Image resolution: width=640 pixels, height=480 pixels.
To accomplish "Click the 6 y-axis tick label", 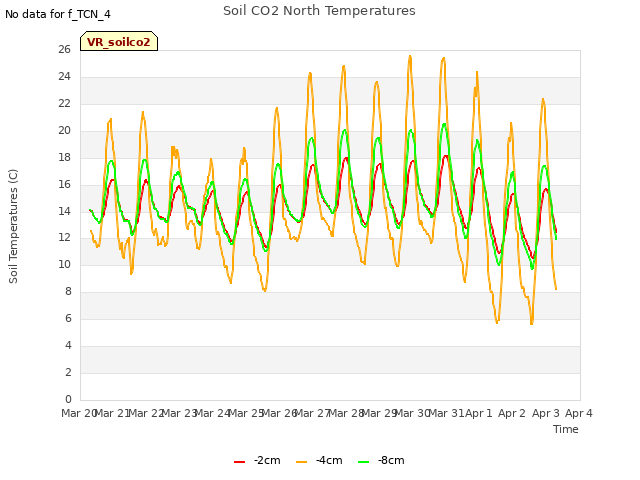I will pos(68,319).
